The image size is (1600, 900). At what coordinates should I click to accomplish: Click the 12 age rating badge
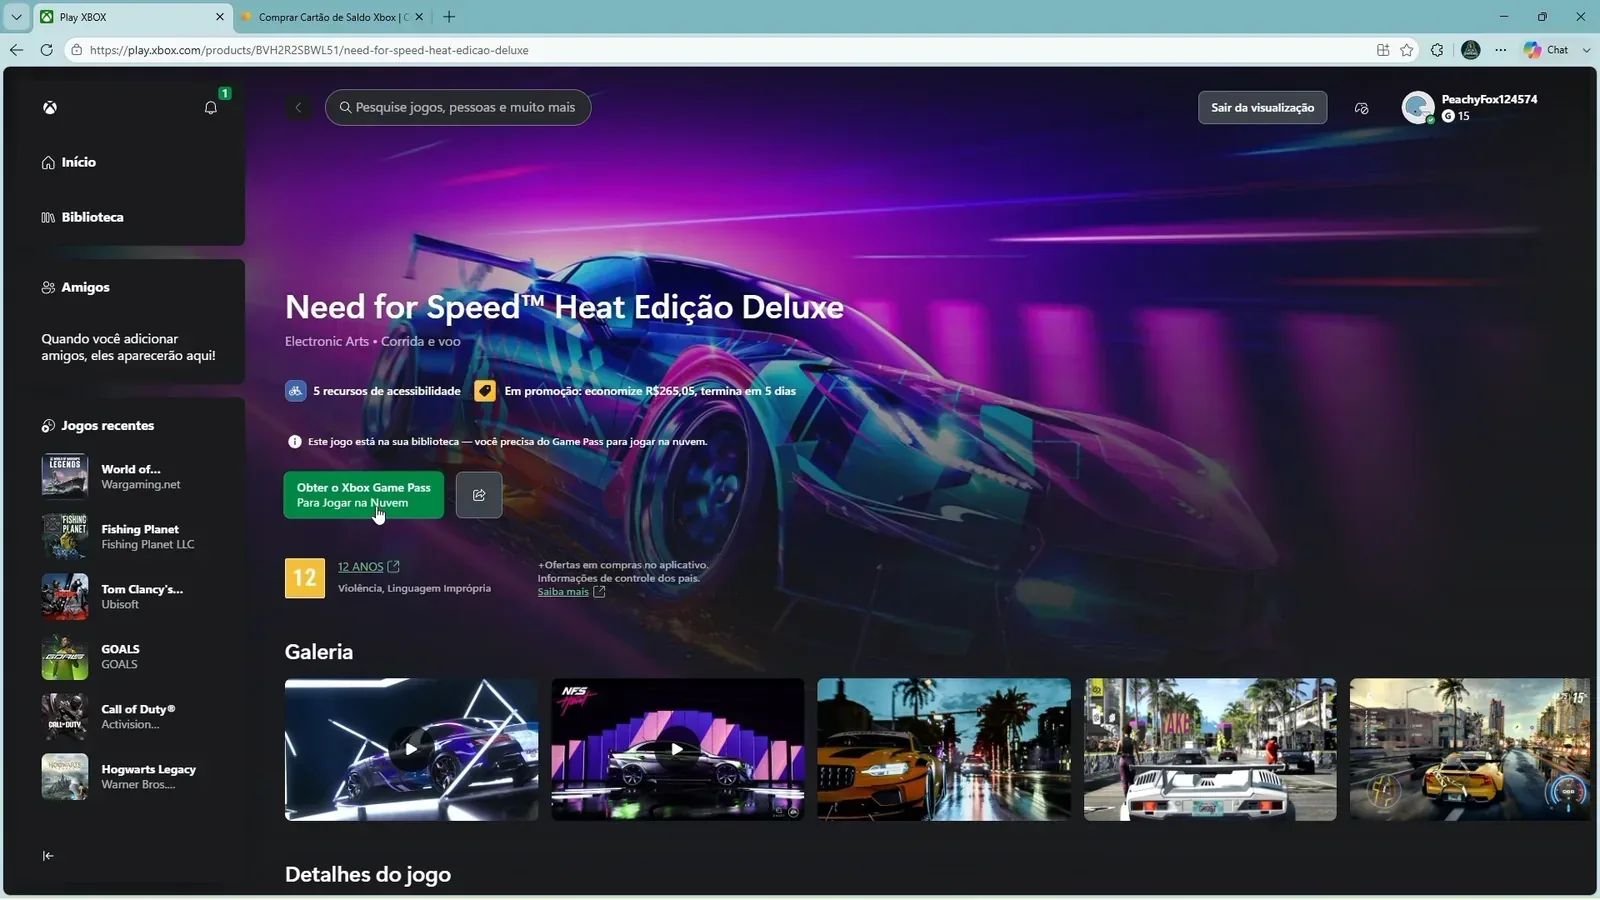pyautogui.click(x=305, y=578)
